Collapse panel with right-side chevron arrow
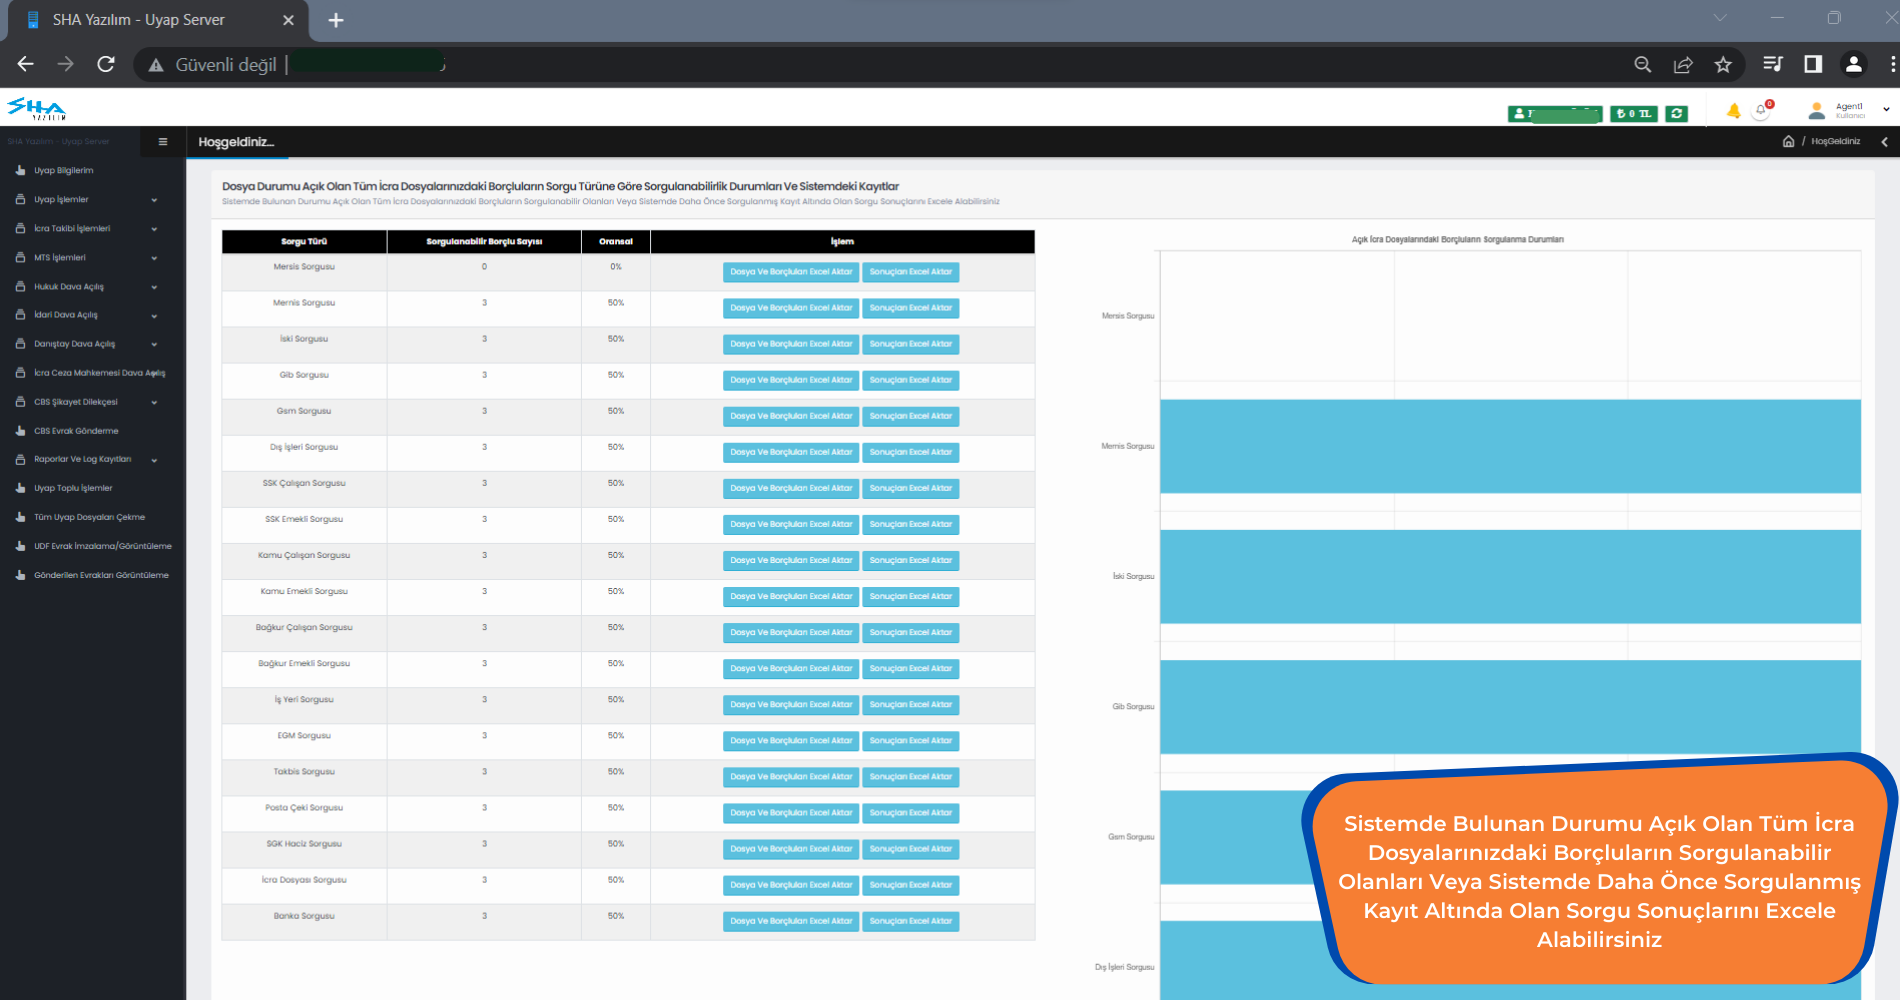1900x1000 pixels. [x=1884, y=142]
